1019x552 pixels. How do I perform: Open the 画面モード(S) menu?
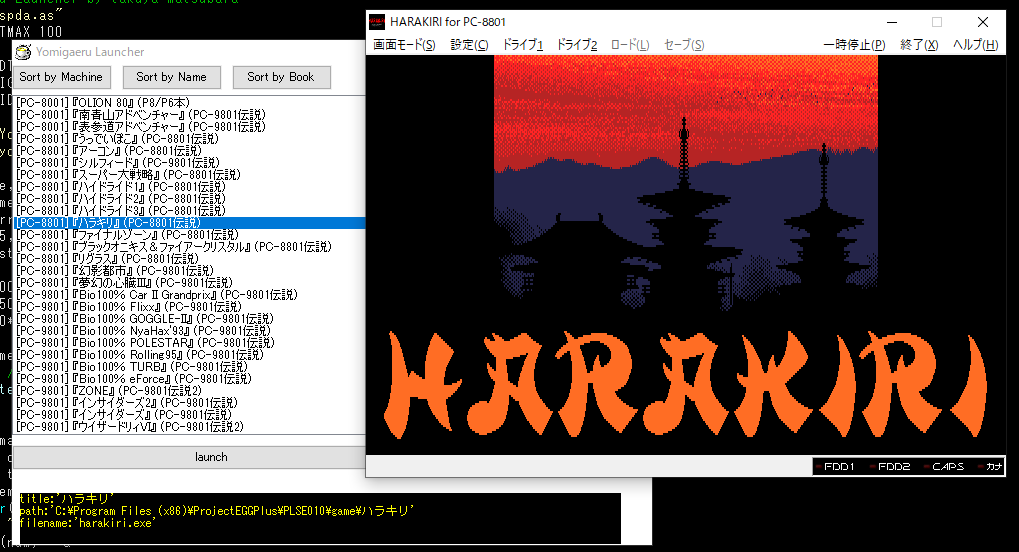404,45
